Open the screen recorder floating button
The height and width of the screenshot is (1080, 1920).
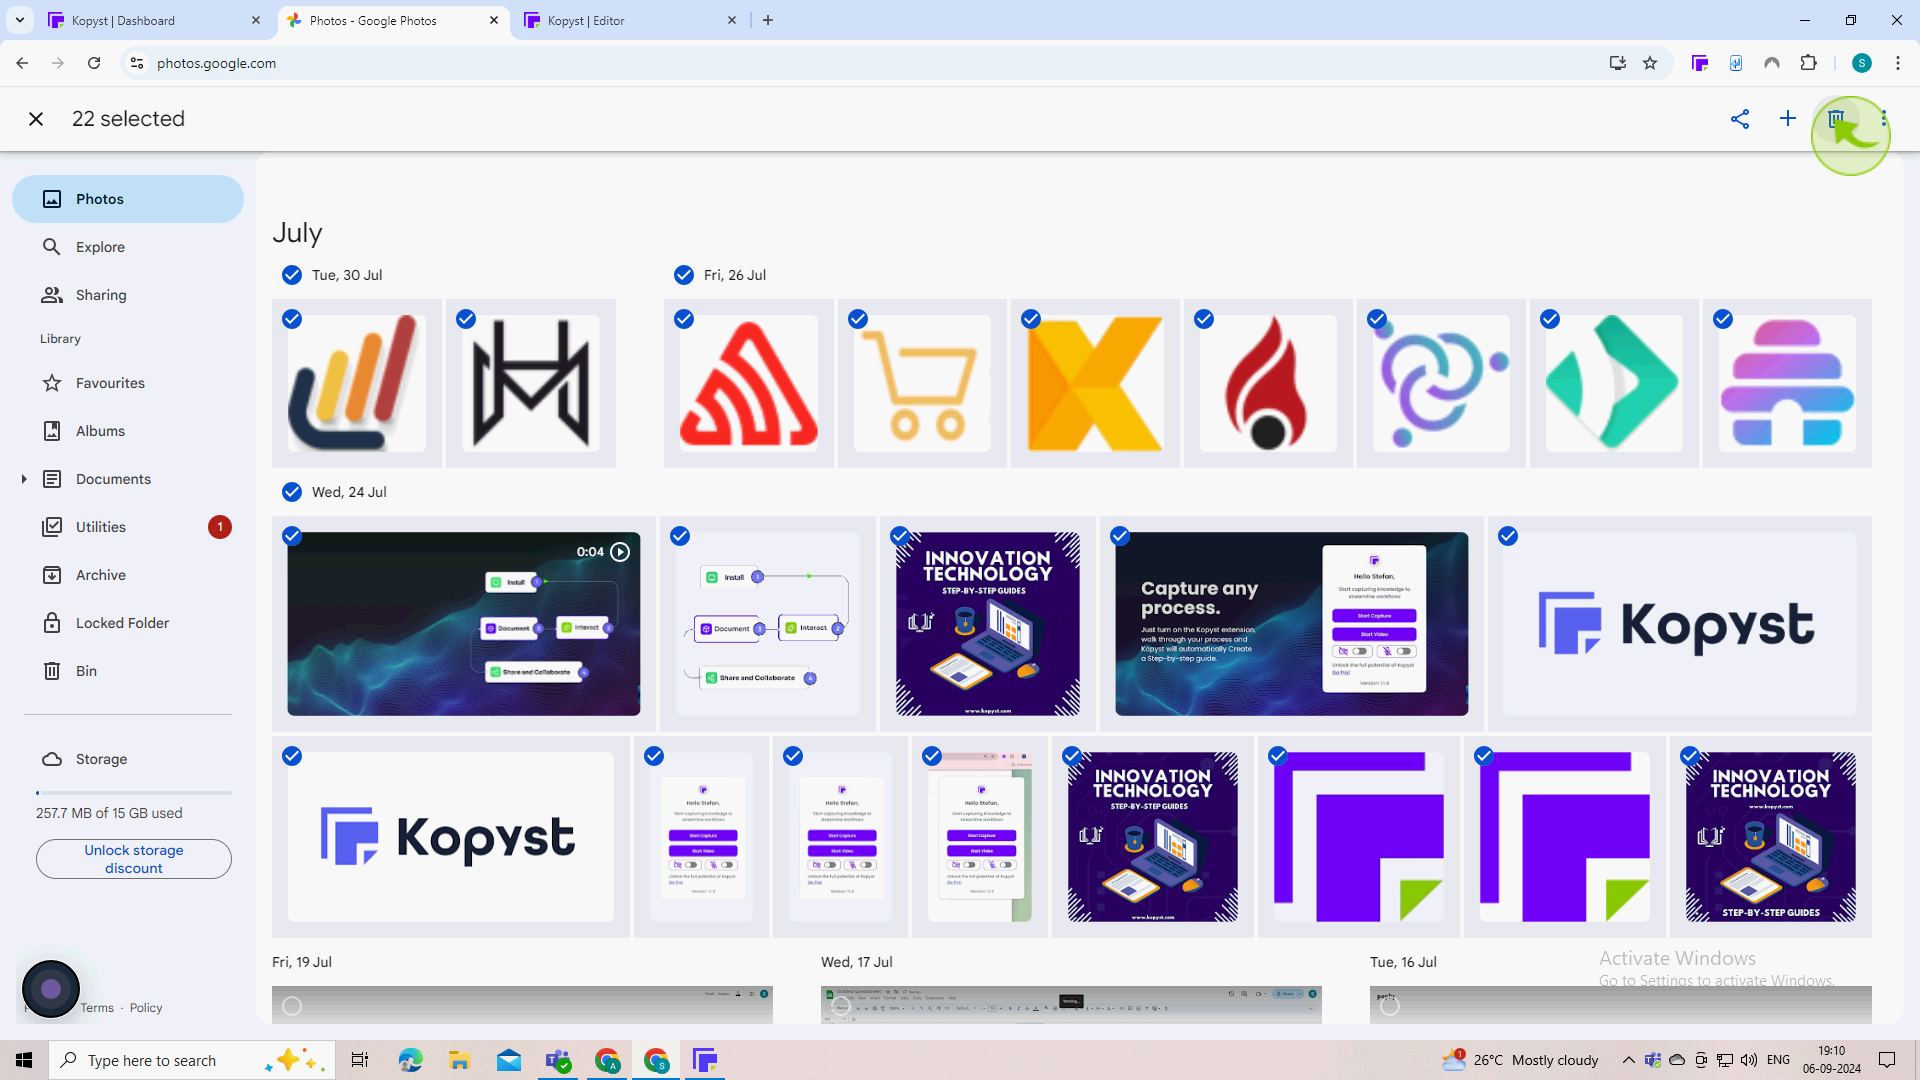point(51,989)
